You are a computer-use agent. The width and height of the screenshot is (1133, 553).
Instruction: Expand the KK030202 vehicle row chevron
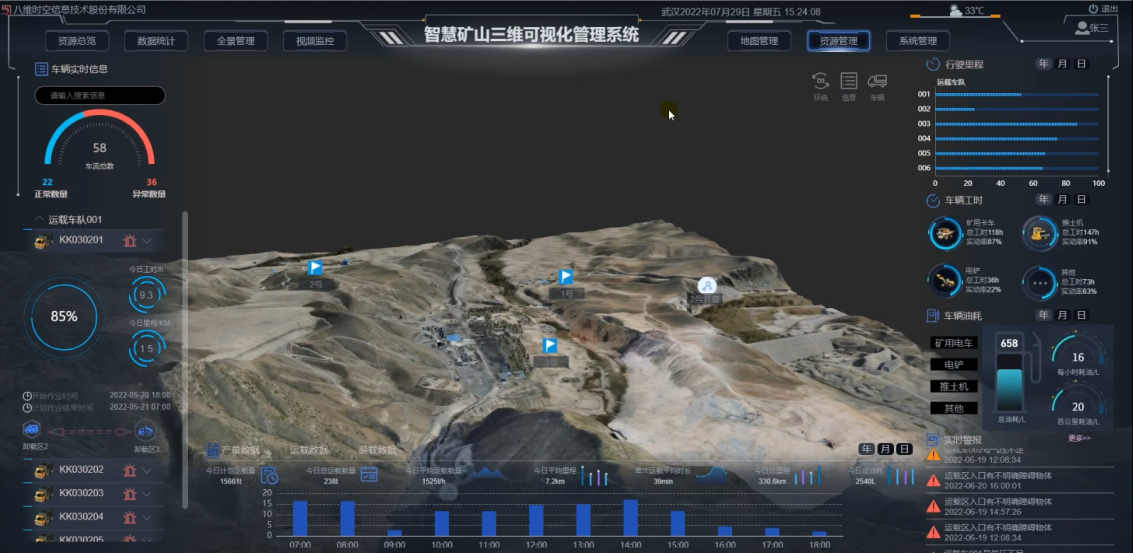point(147,470)
